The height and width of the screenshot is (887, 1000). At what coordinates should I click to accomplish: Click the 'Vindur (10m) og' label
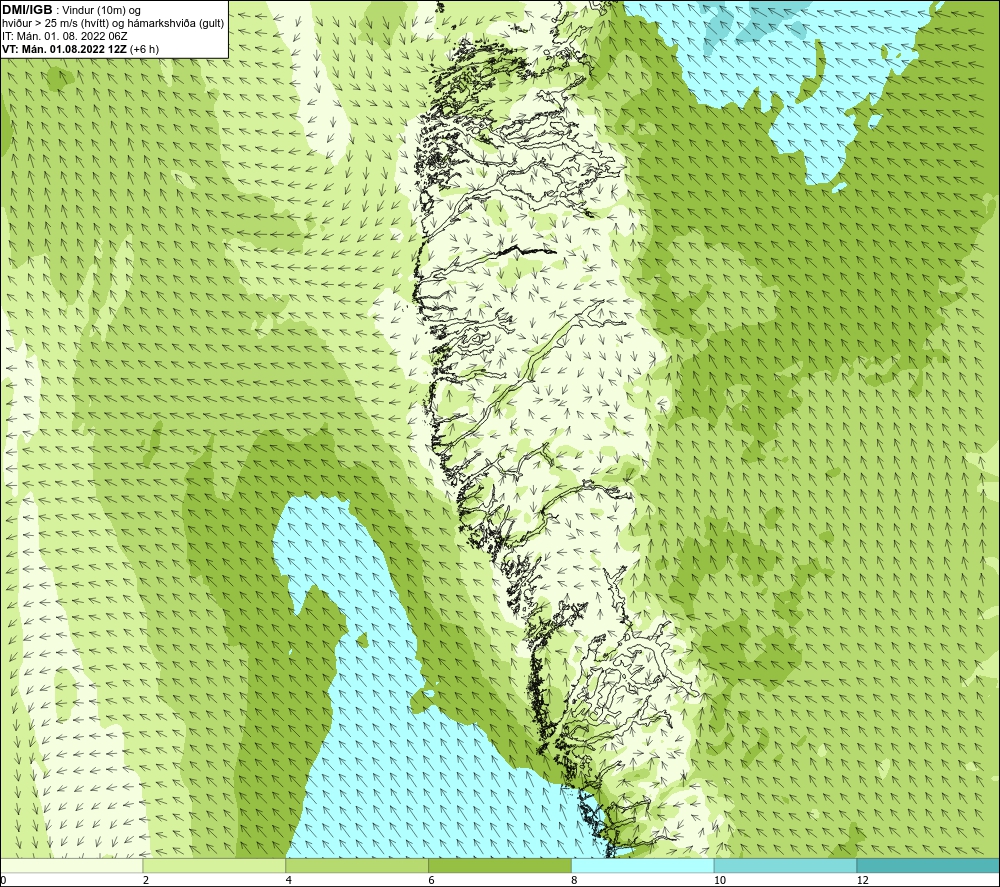point(102,10)
